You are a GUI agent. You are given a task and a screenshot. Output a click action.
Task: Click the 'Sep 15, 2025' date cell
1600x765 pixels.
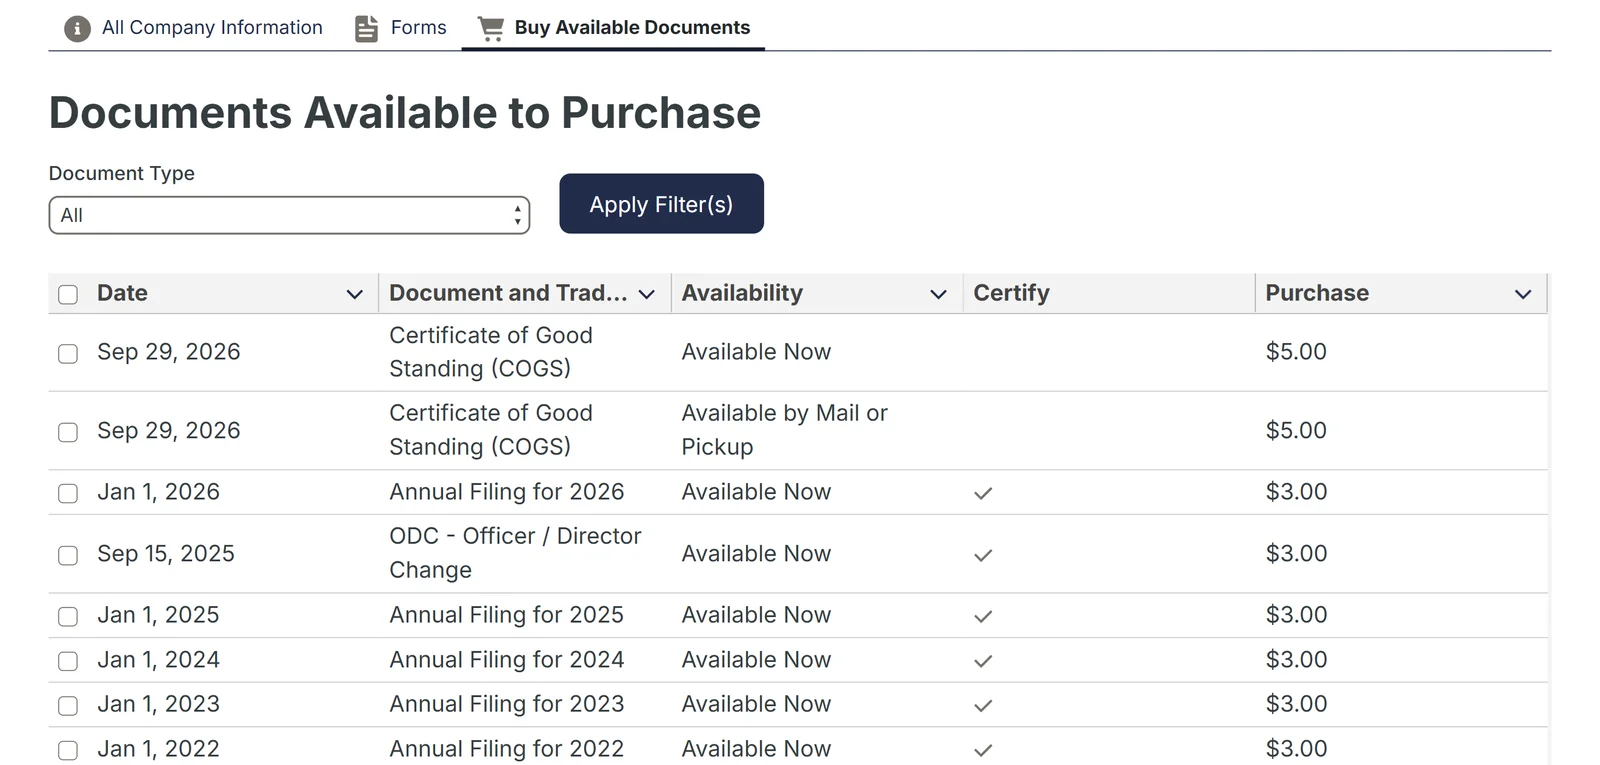click(x=166, y=554)
